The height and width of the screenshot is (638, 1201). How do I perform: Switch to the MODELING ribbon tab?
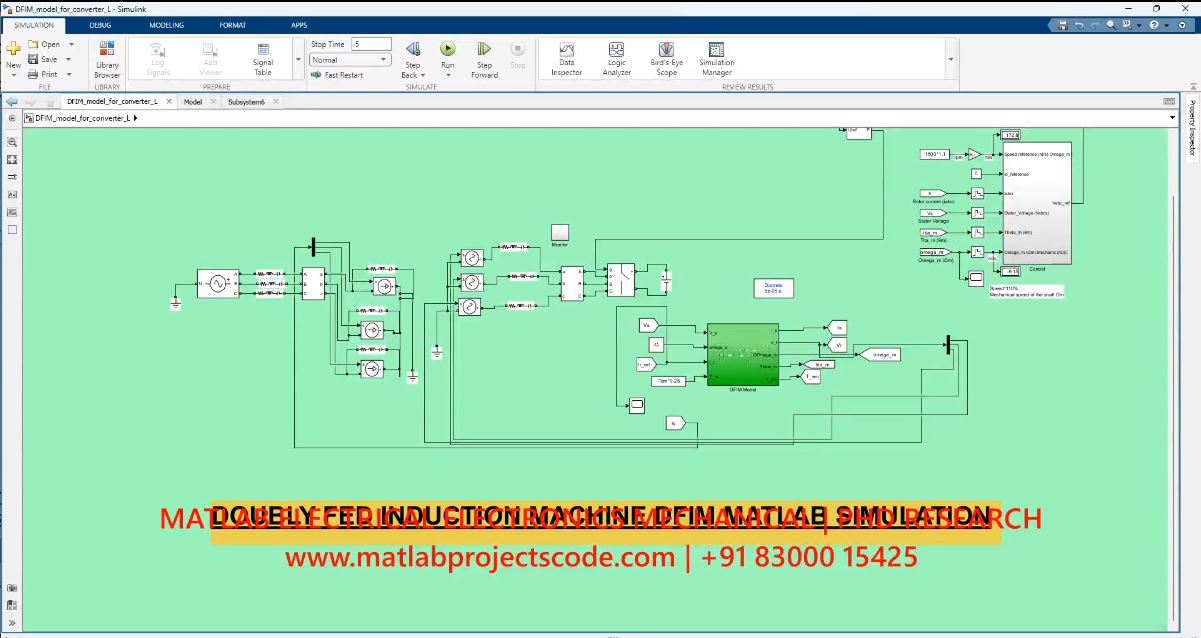166,24
